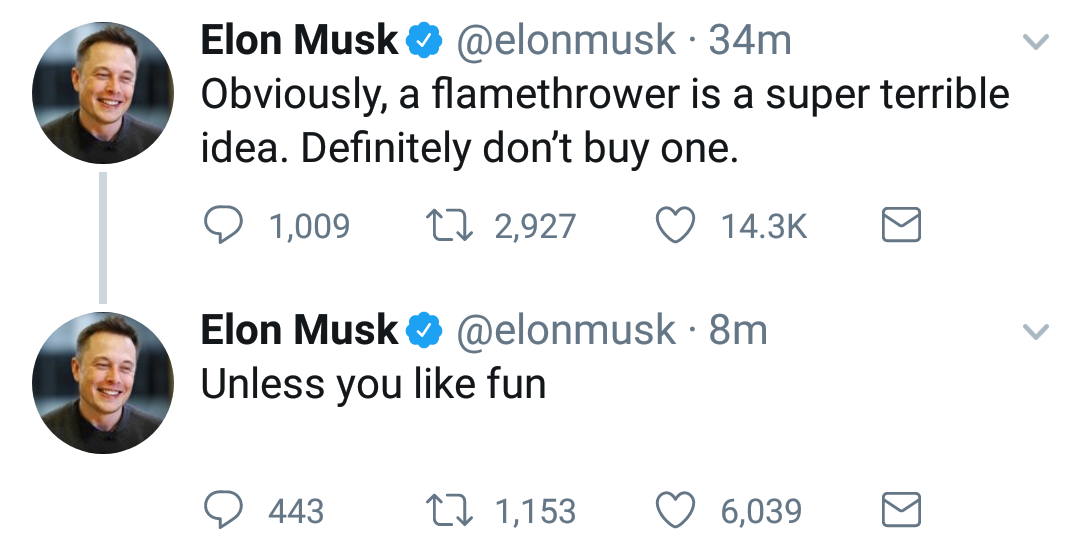1080x542 pixels.
Task: Open Elon Musk display name on first tweet
Action: pyautogui.click(x=299, y=41)
